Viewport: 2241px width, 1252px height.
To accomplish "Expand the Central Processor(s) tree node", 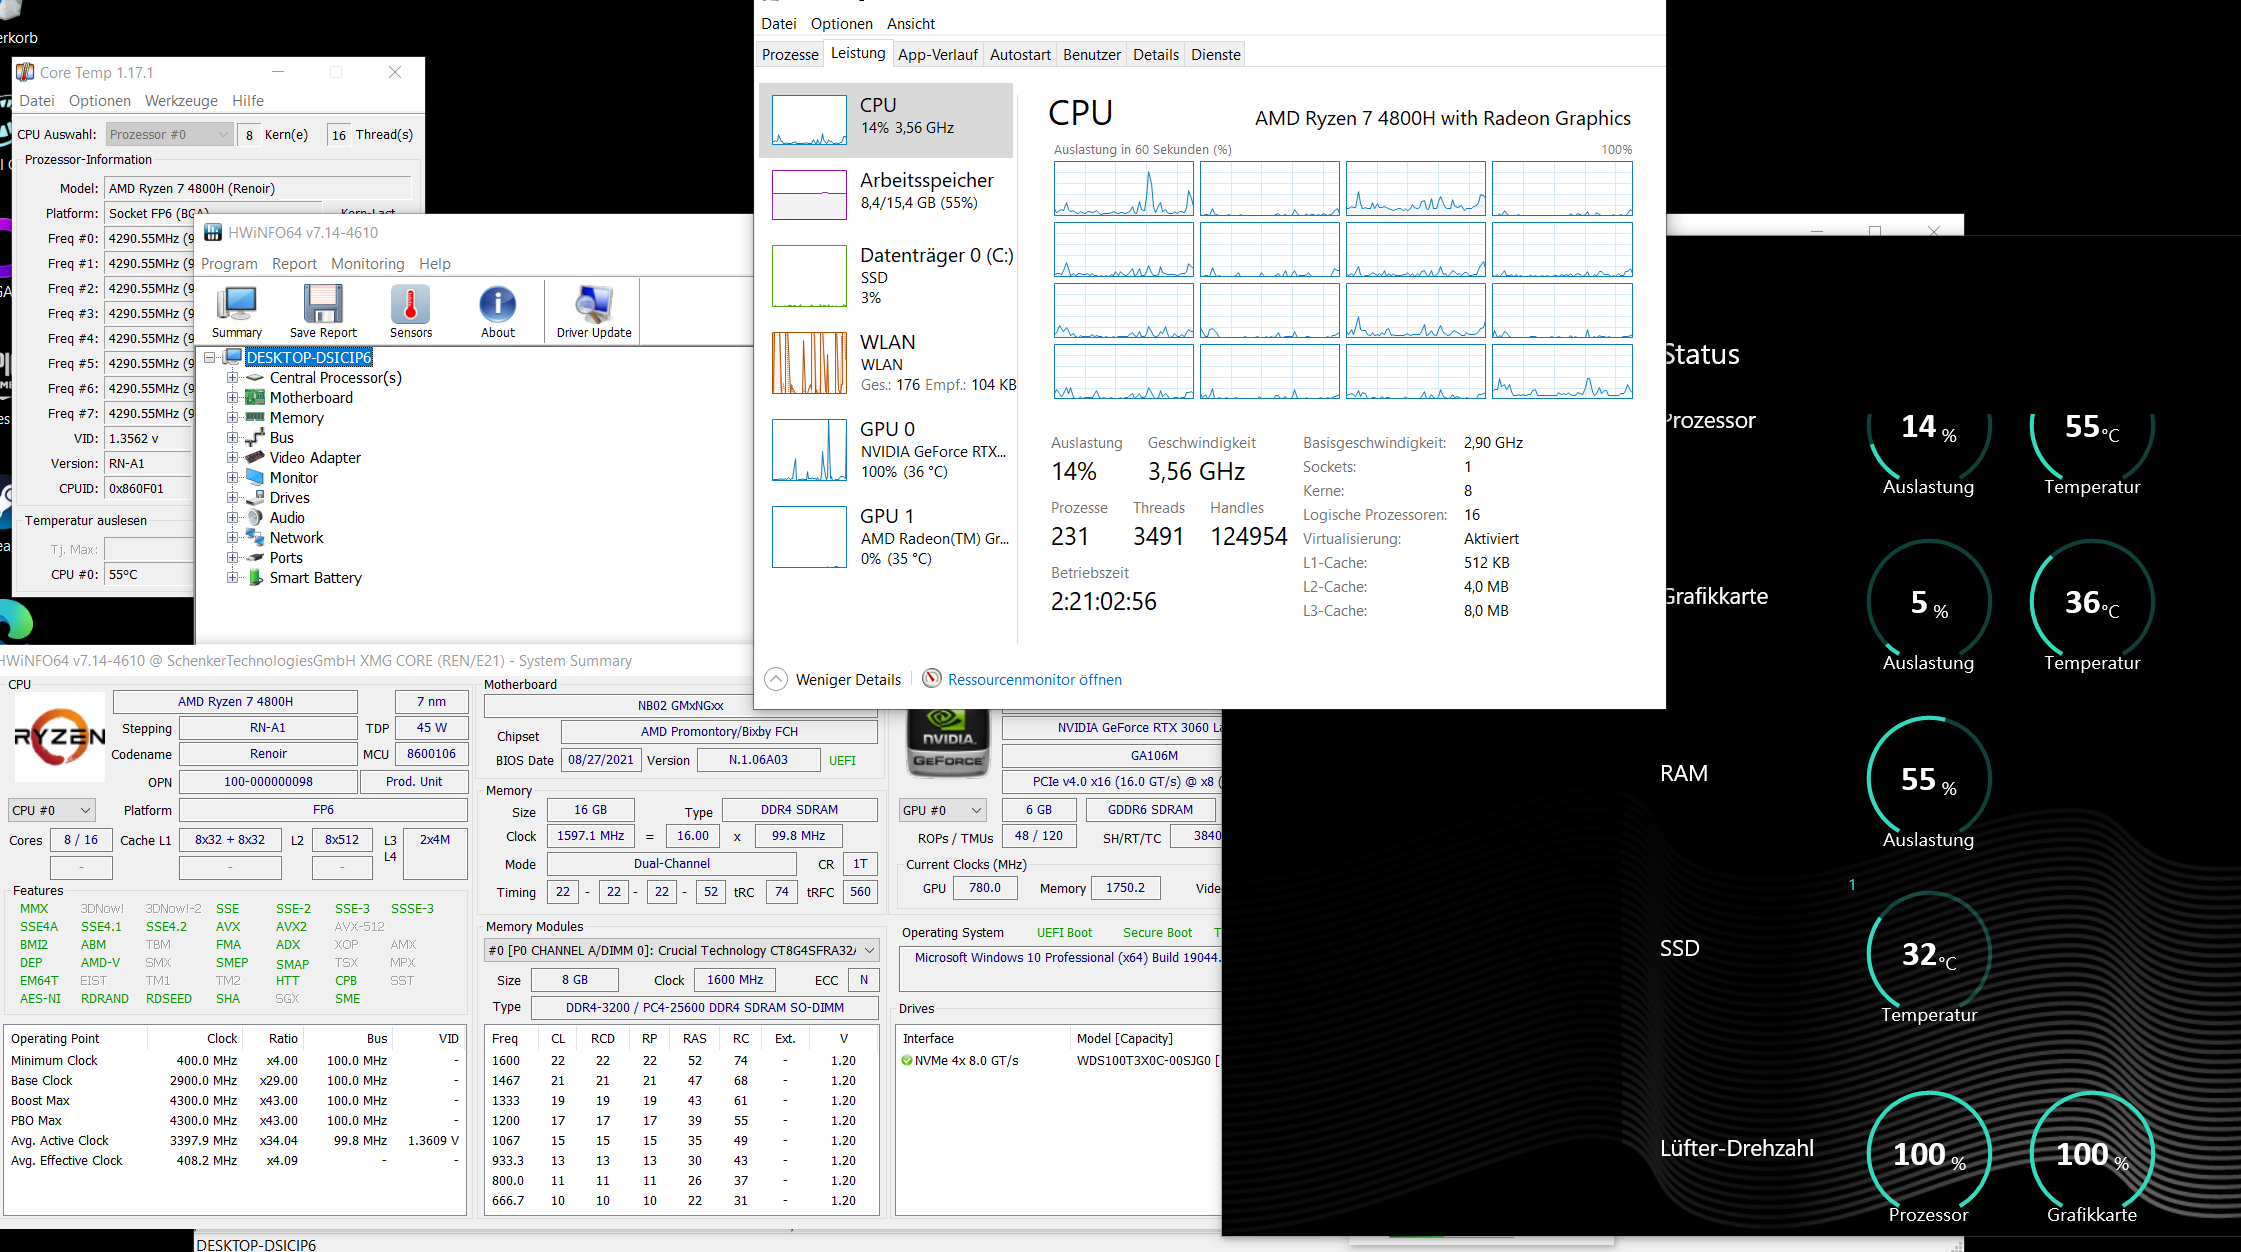I will click(x=232, y=378).
